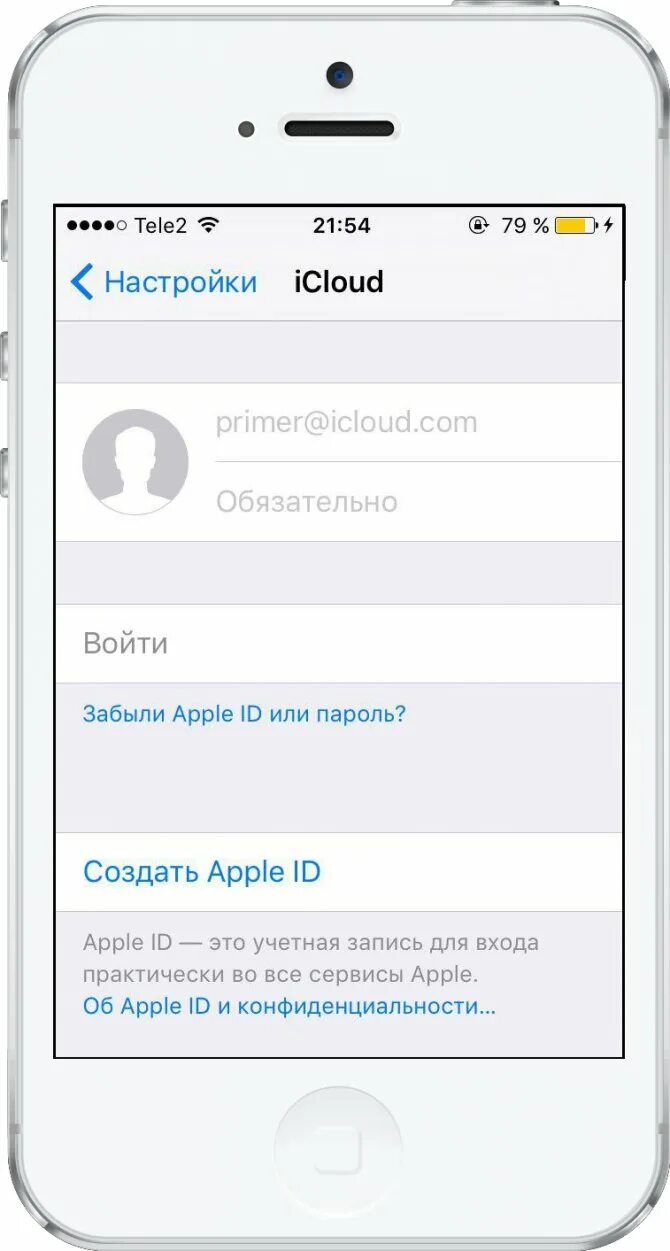
Task: Focus the primer@icloud.com email field
Action: (x=418, y=422)
